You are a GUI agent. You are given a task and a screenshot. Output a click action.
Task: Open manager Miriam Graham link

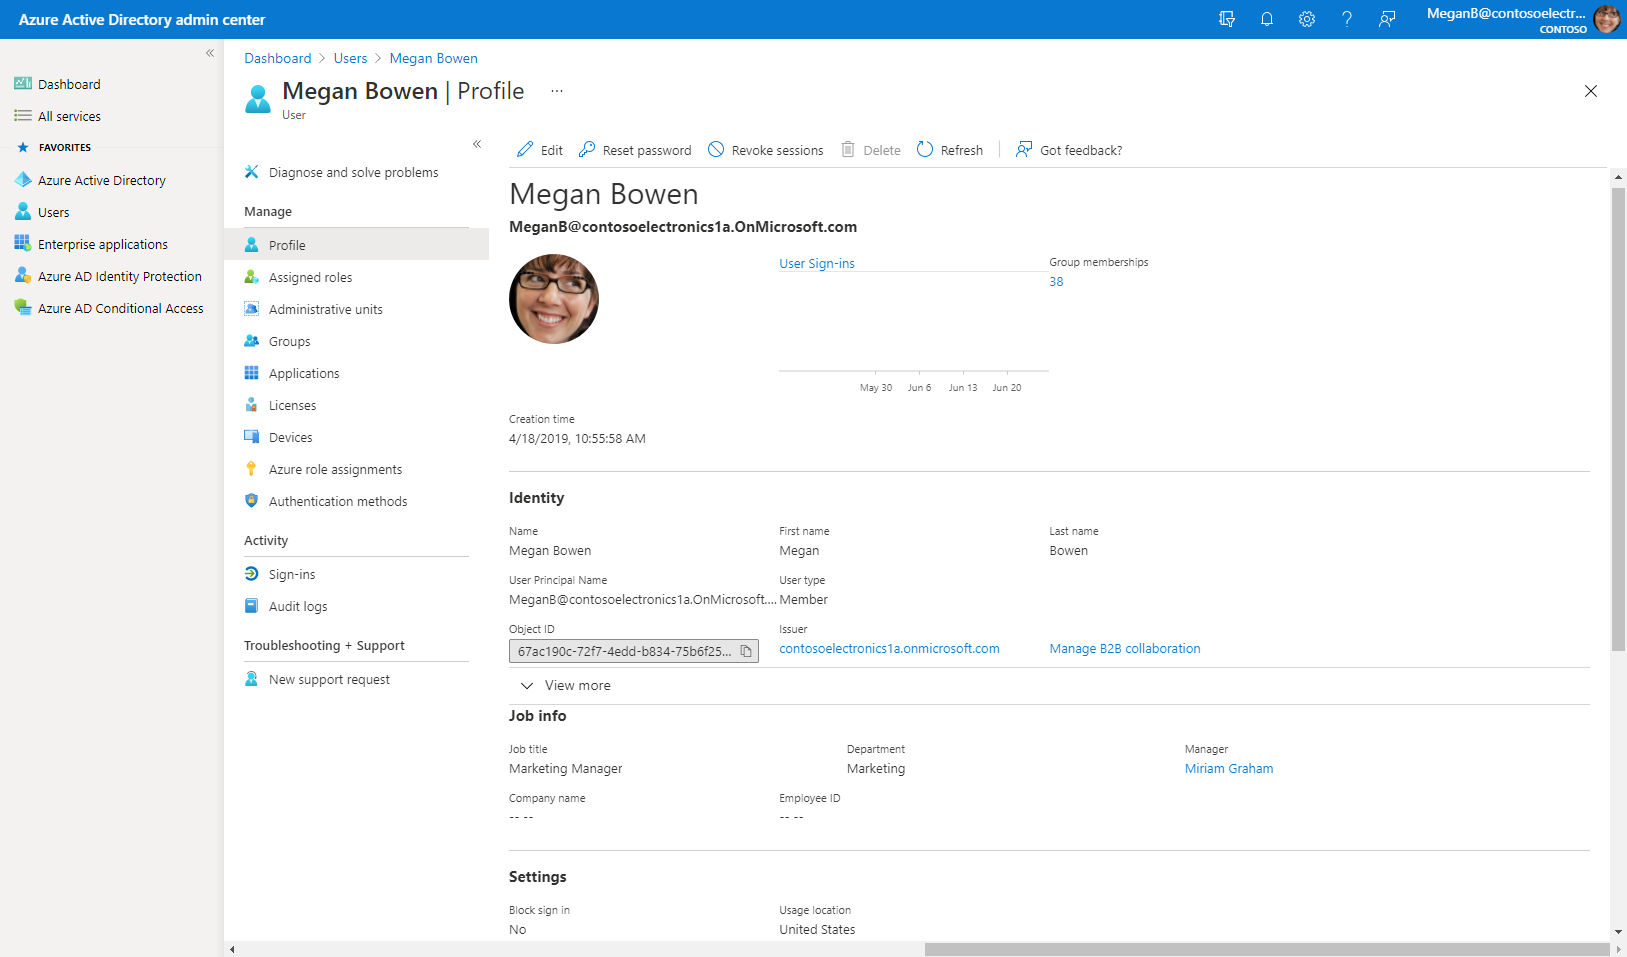coord(1228,769)
